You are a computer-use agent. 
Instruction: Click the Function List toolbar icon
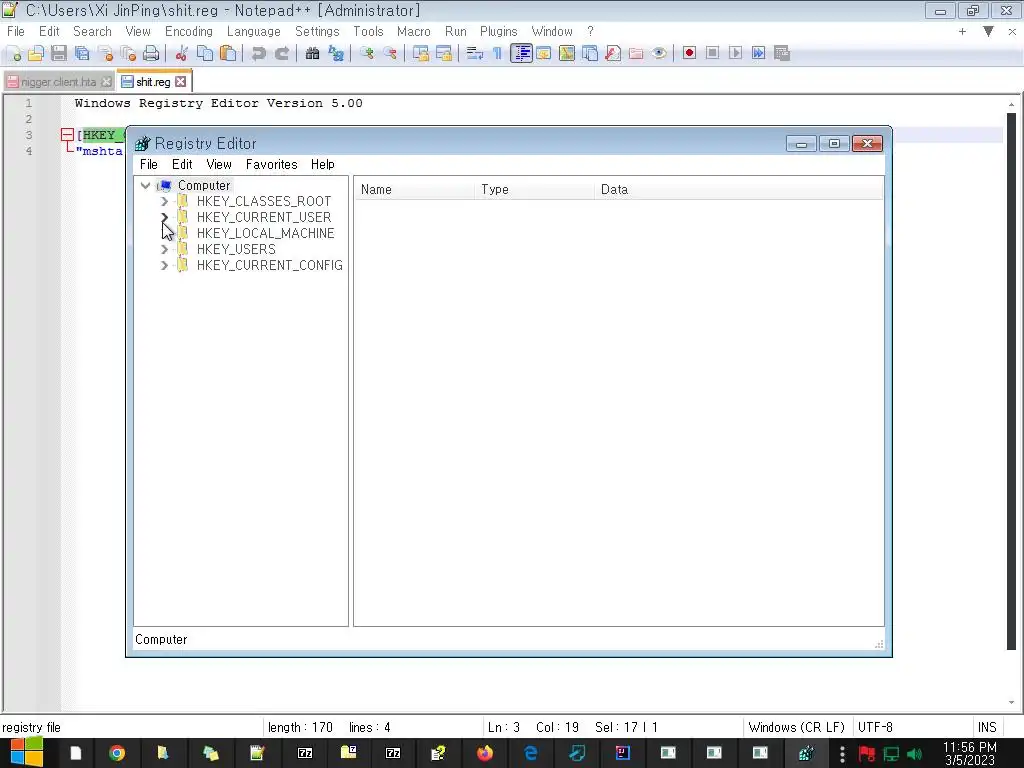point(613,54)
